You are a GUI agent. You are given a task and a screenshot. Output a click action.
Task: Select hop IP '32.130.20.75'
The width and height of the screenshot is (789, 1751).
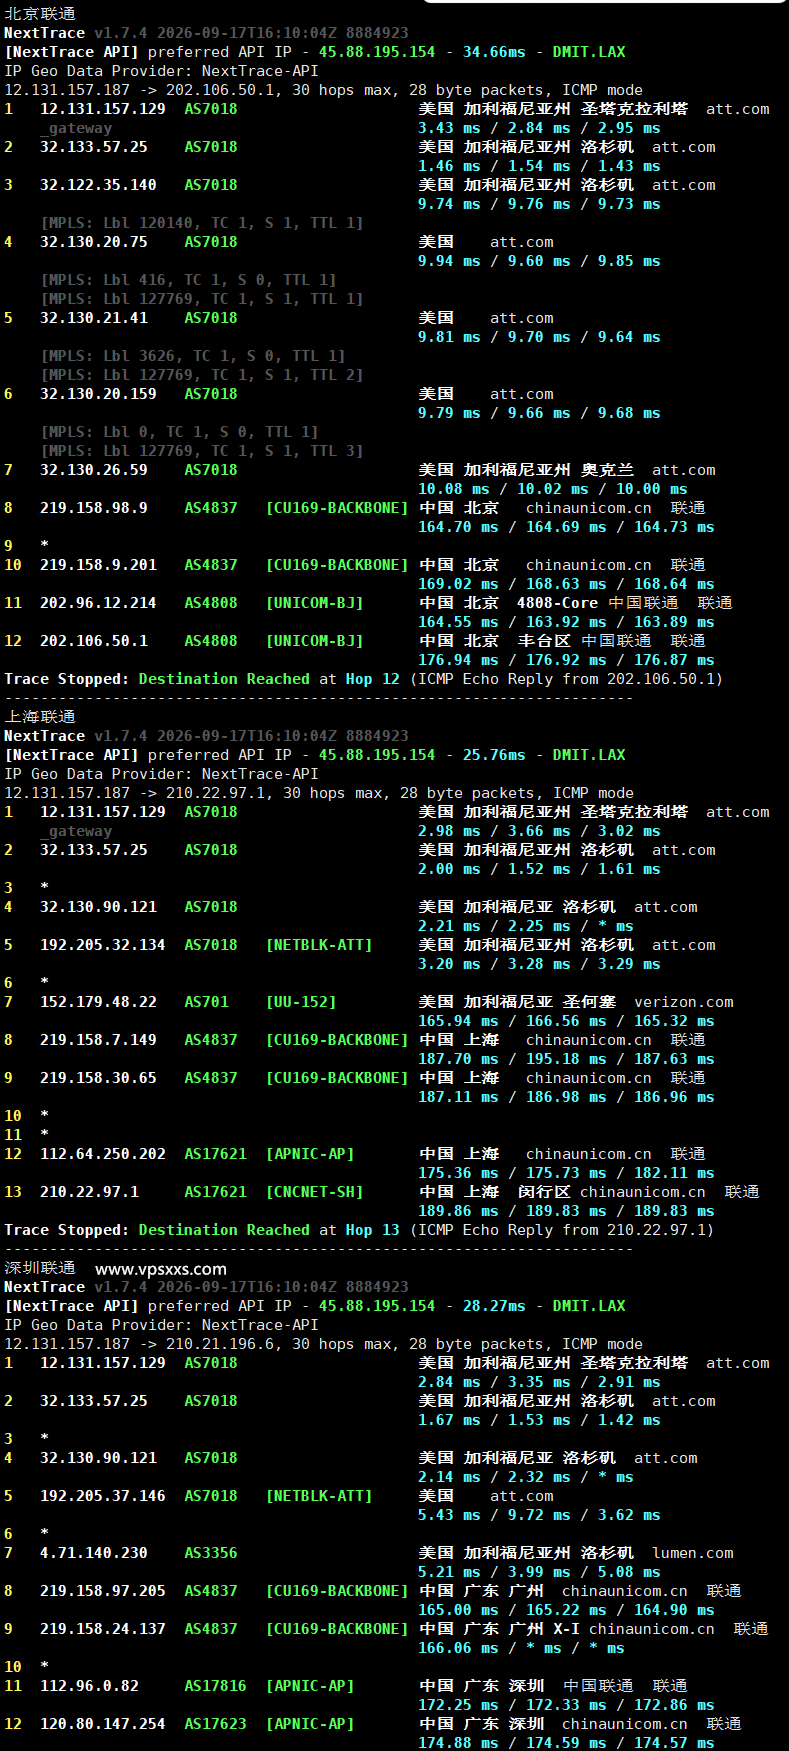tap(94, 242)
